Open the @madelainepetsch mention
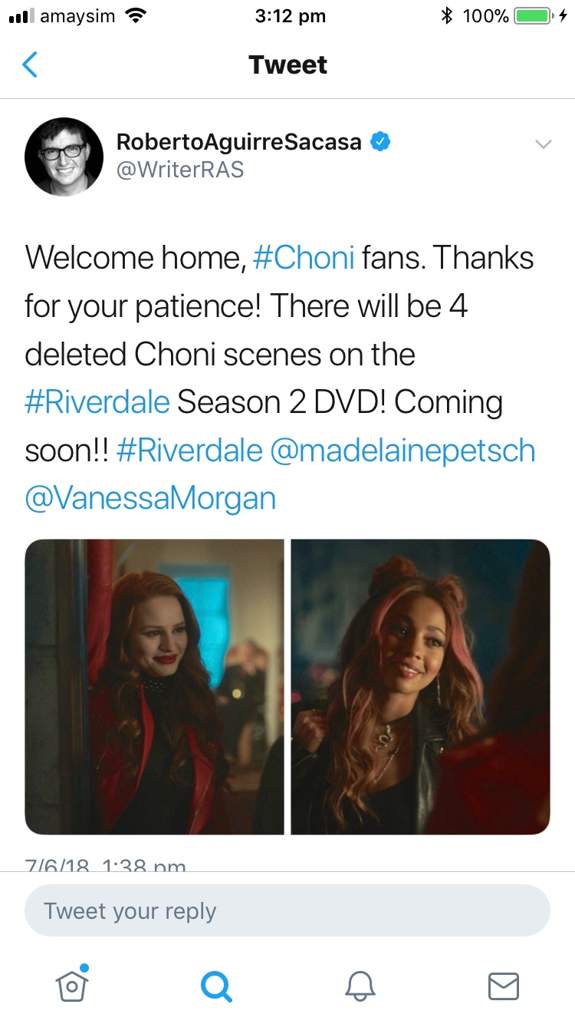 click(402, 451)
